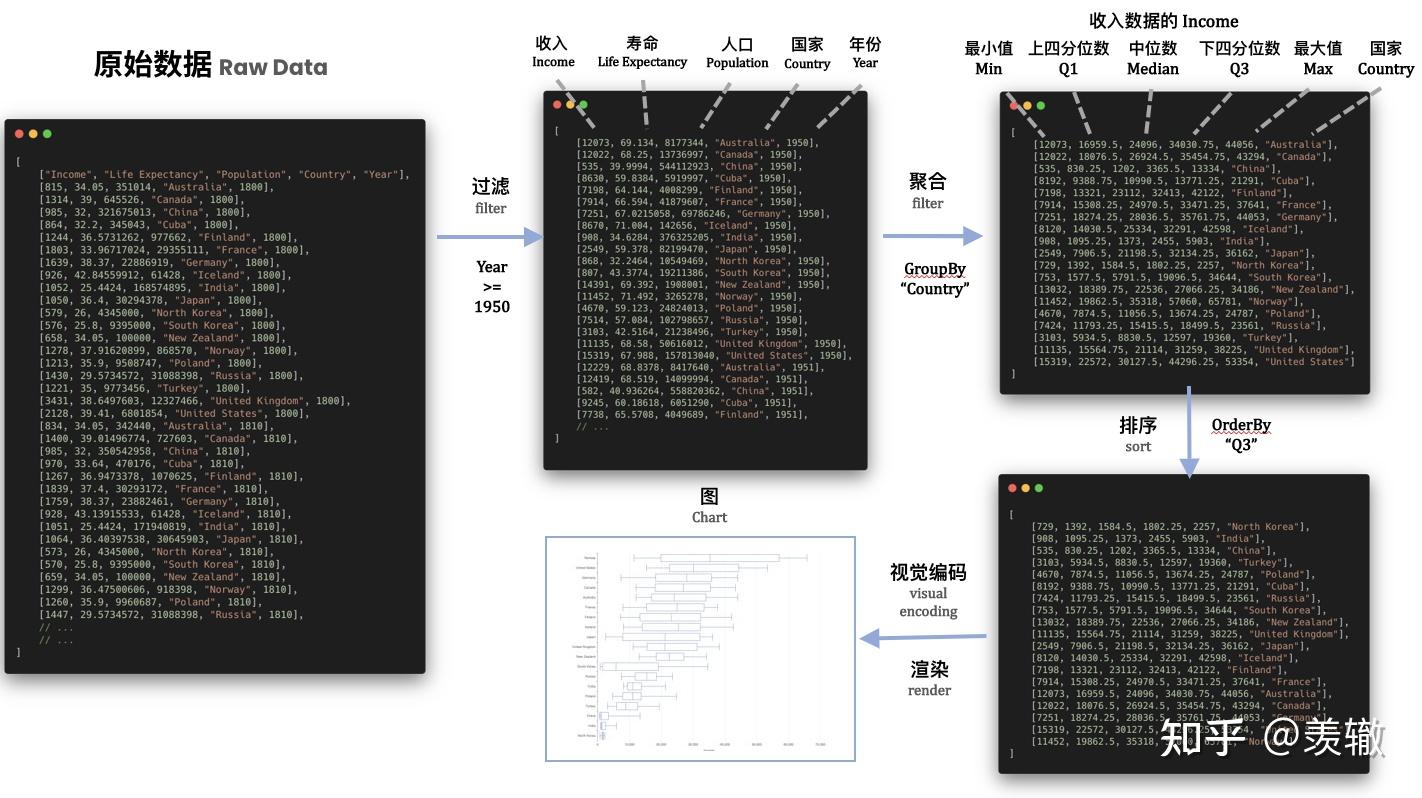Click the '原始数据 Raw Data' heading
Image resolution: width=1422 pixels, height=798 pixels.
pyautogui.click(x=210, y=65)
